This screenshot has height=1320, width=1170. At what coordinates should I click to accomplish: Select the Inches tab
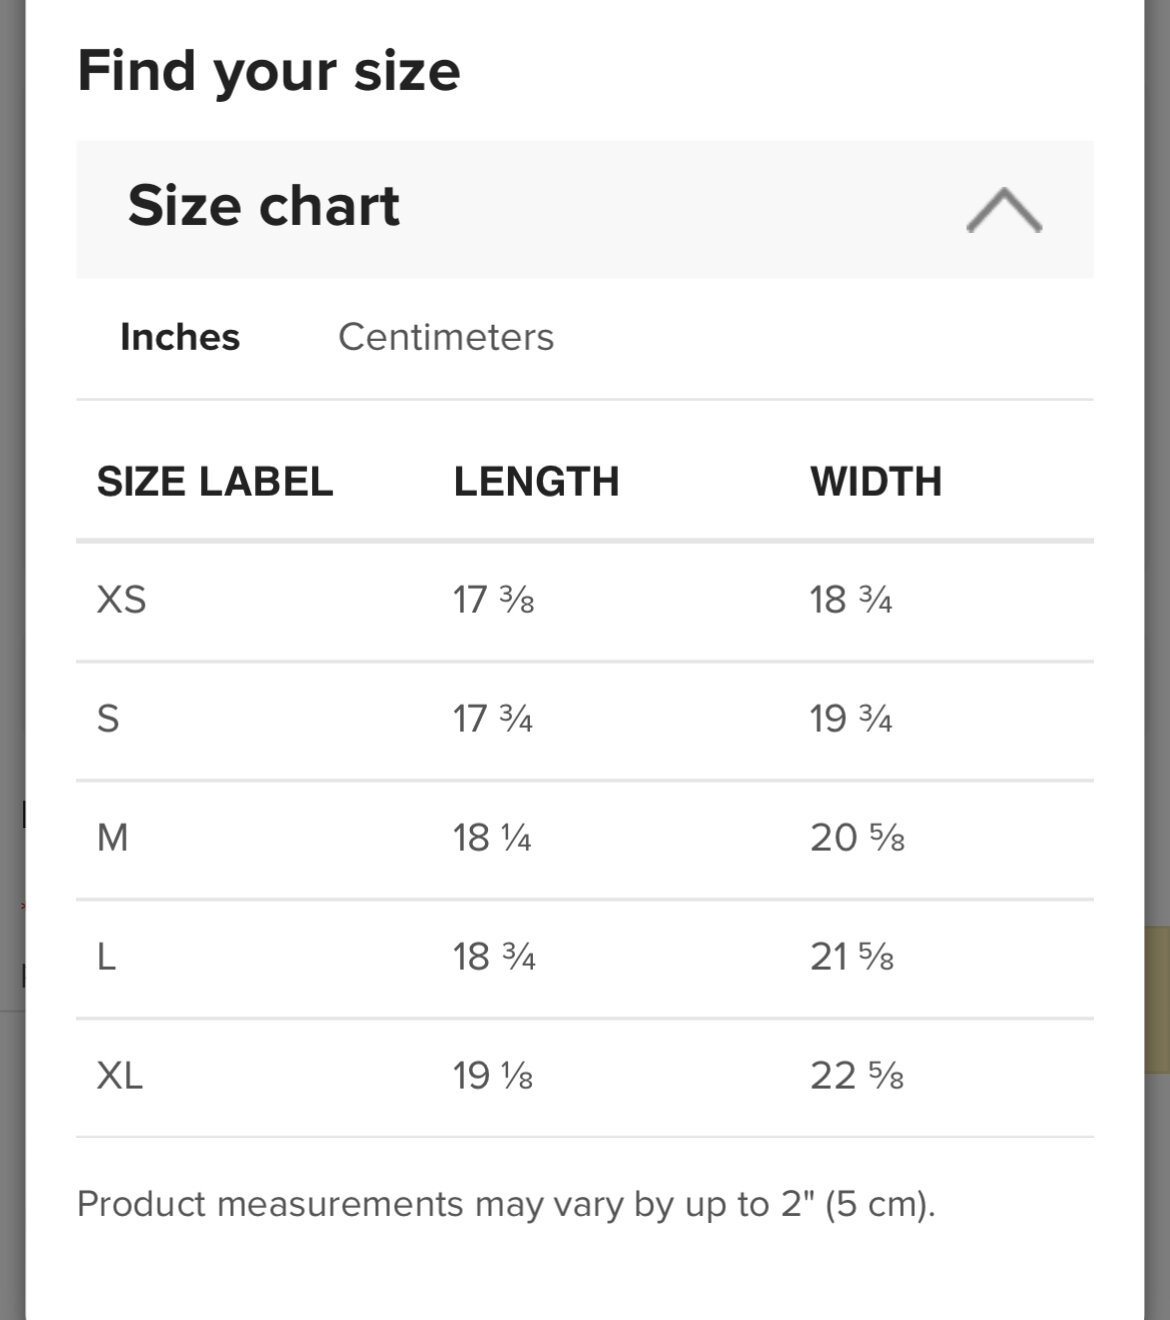[180, 337]
